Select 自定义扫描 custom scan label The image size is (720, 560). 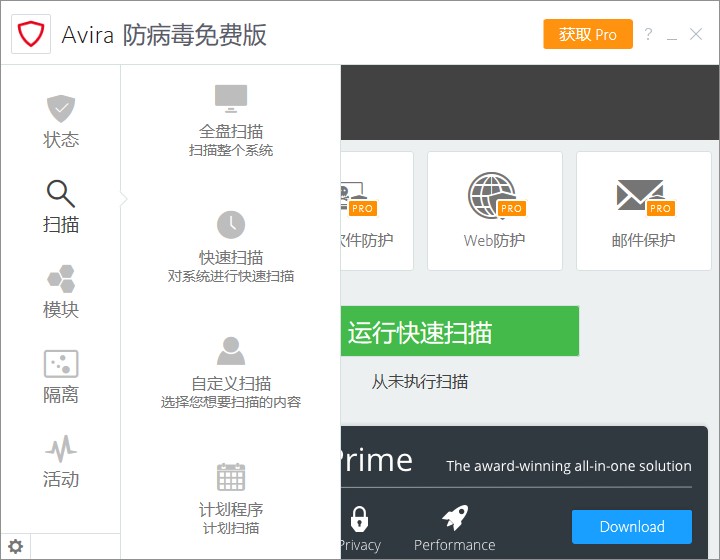pos(231,384)
